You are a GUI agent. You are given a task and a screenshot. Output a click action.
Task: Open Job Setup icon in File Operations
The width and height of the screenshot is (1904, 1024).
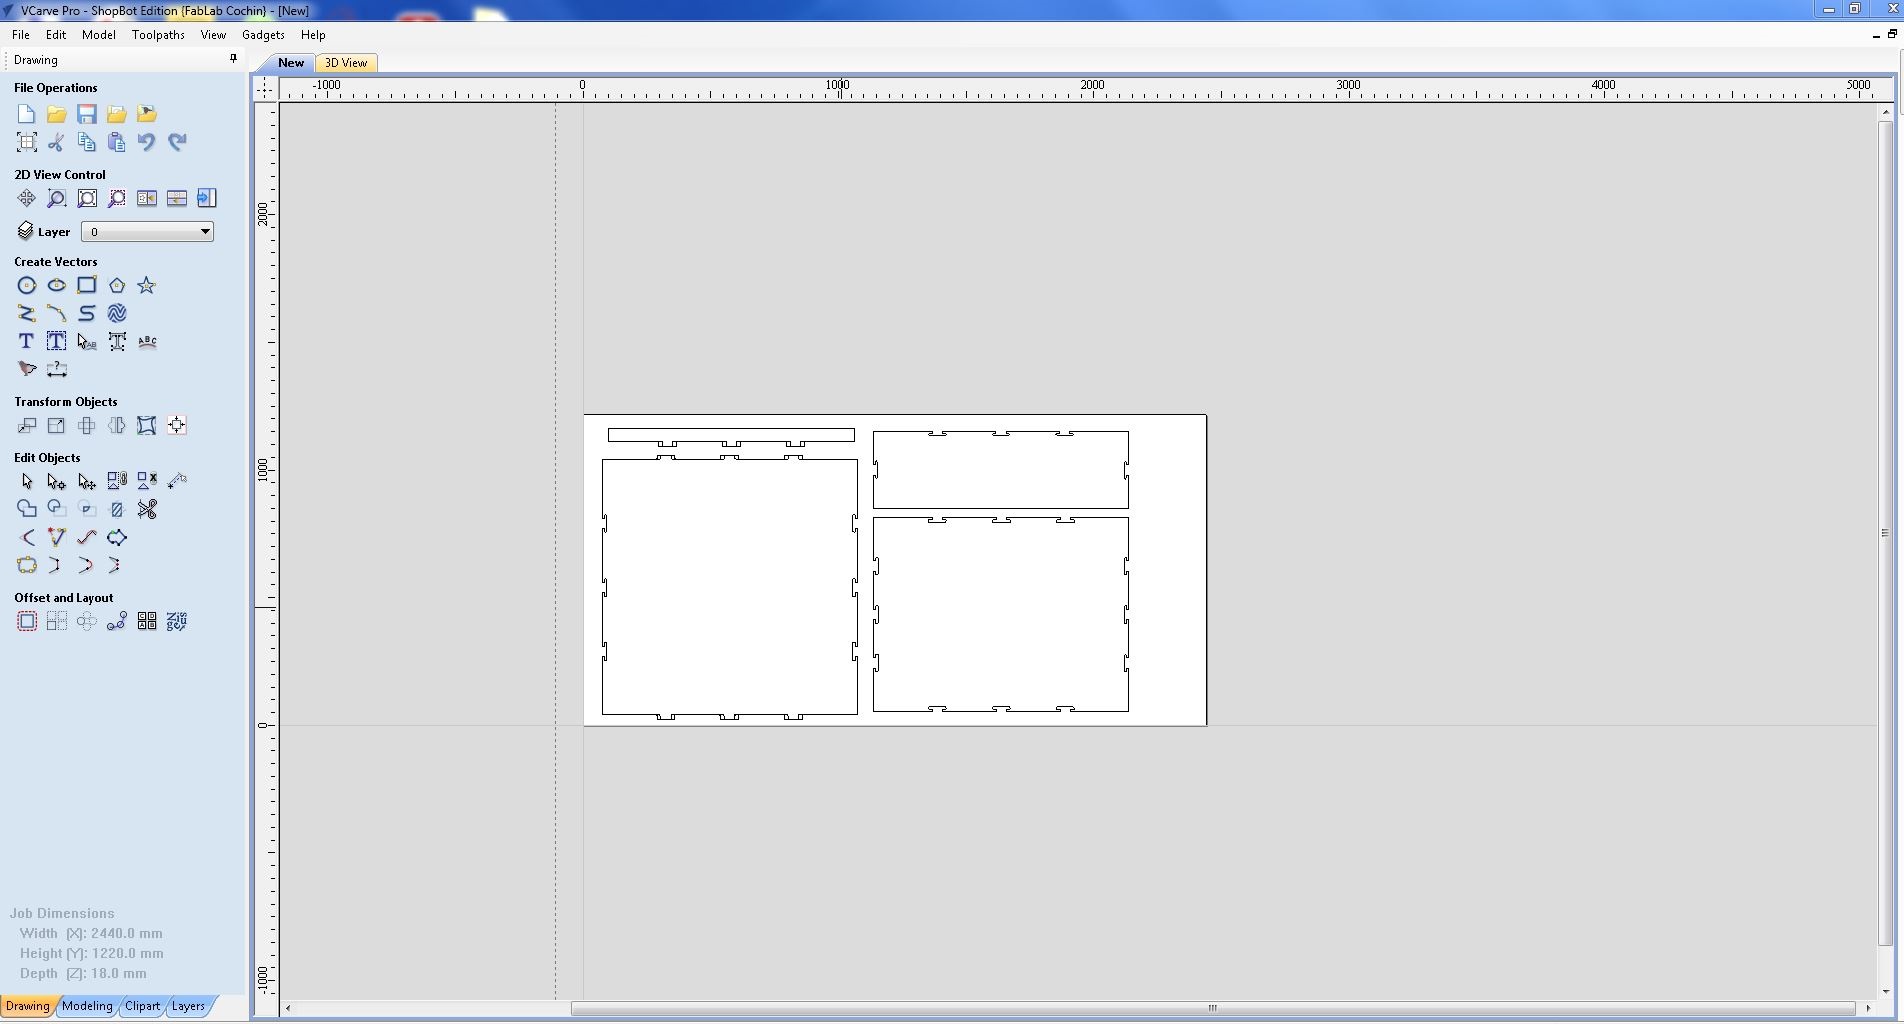(x=26, y=142)
